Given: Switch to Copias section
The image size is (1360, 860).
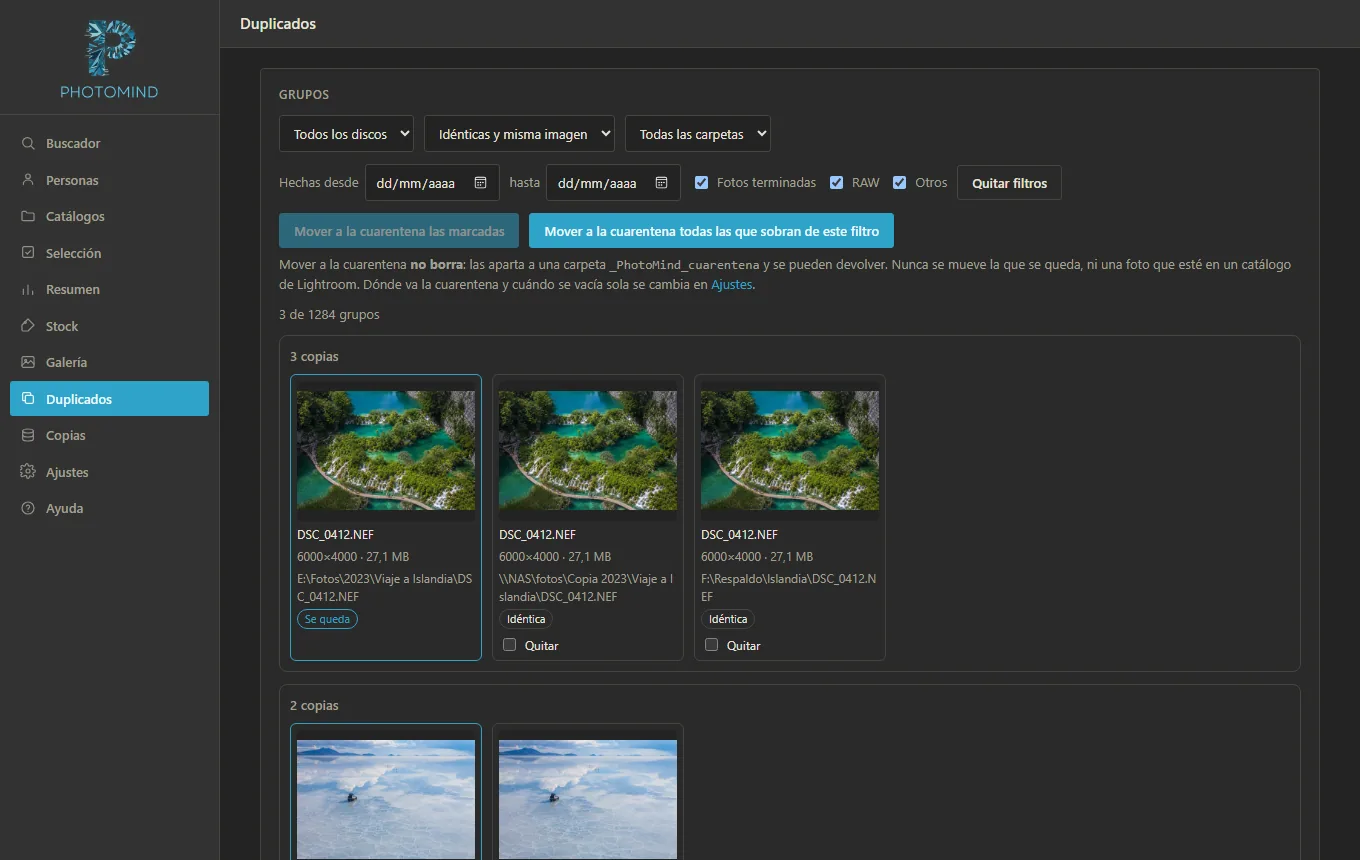Looking at the screenshot, I should point(109,435).
